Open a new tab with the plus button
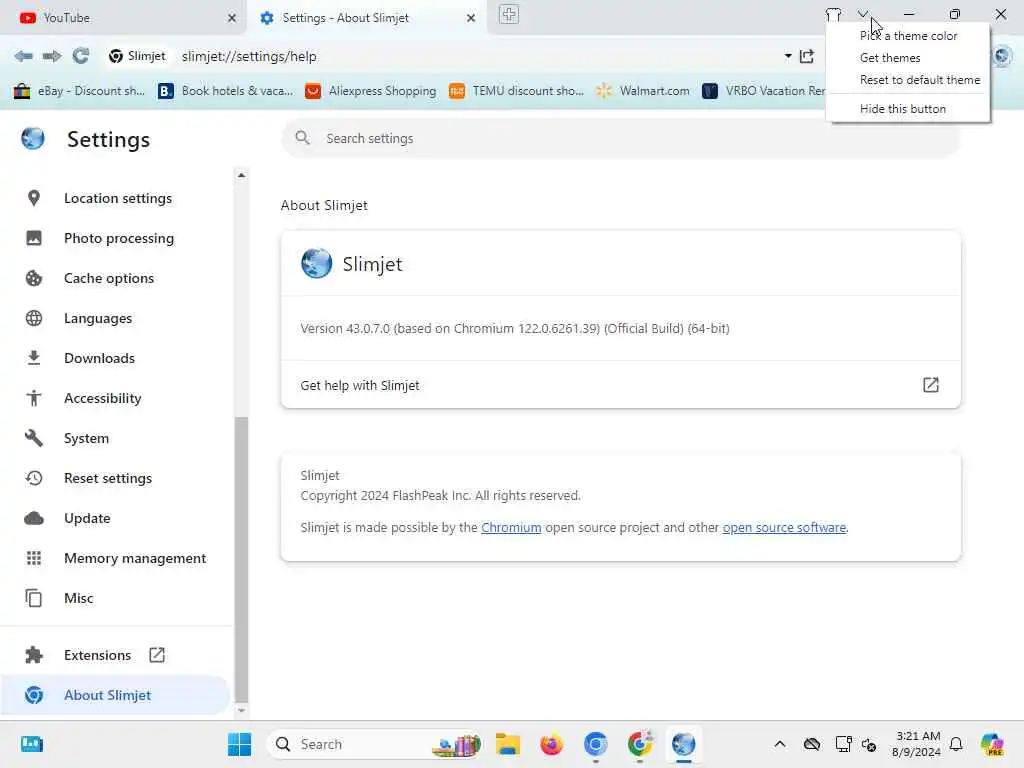The height and width of the screenshot is (768, 1024). pyautogui.click(x=509, y=14)
